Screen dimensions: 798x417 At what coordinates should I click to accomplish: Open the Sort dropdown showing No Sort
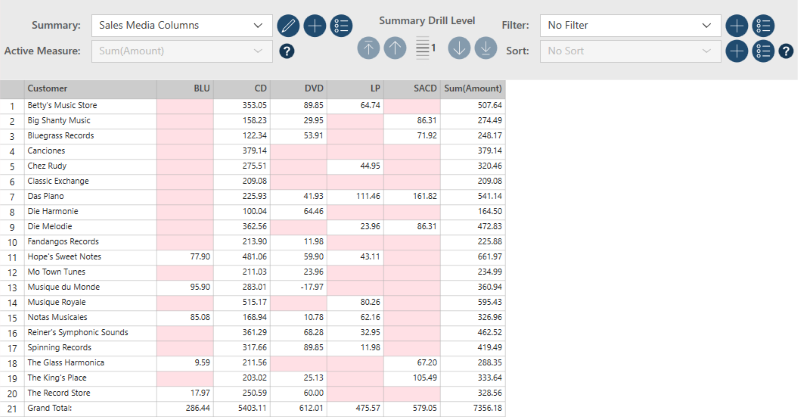[630, 50]
